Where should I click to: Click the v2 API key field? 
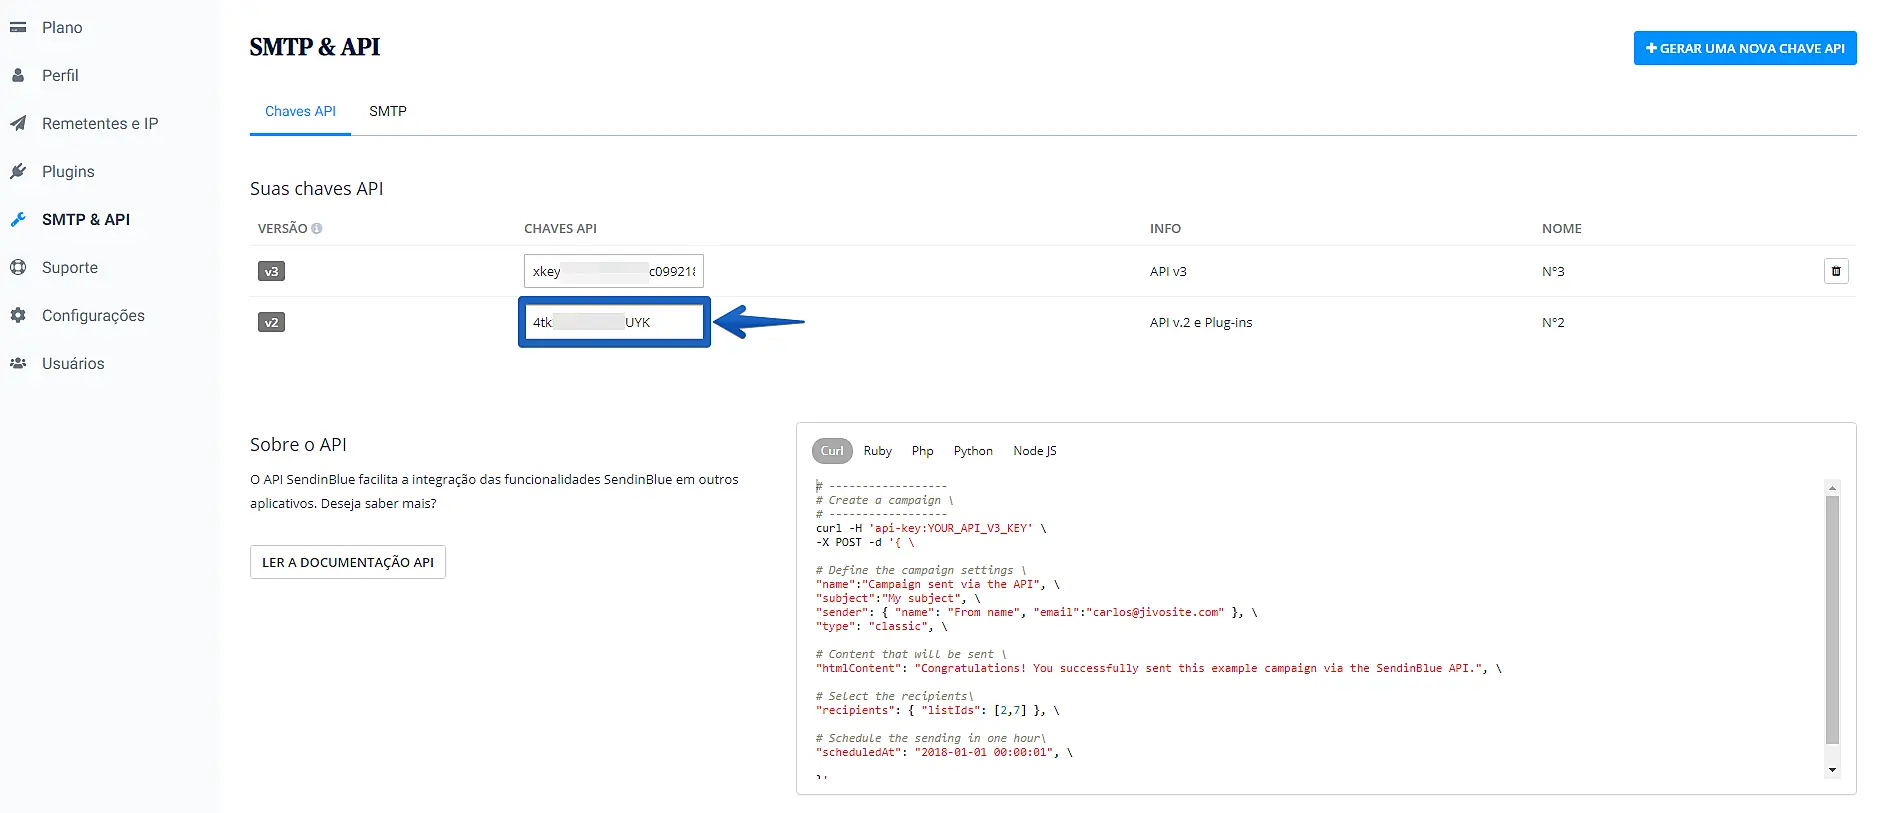point(614,322)
